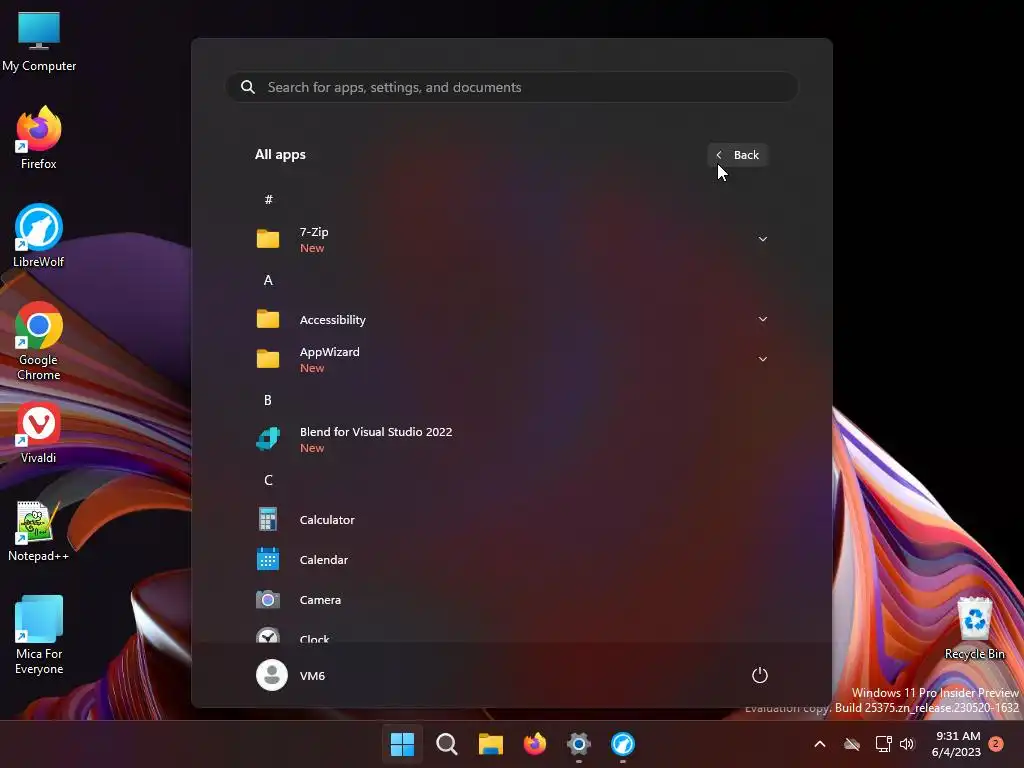Open the Mica For Everyone desktop shortcut
The image size is (1024, 768).
(x=39, y=635)
